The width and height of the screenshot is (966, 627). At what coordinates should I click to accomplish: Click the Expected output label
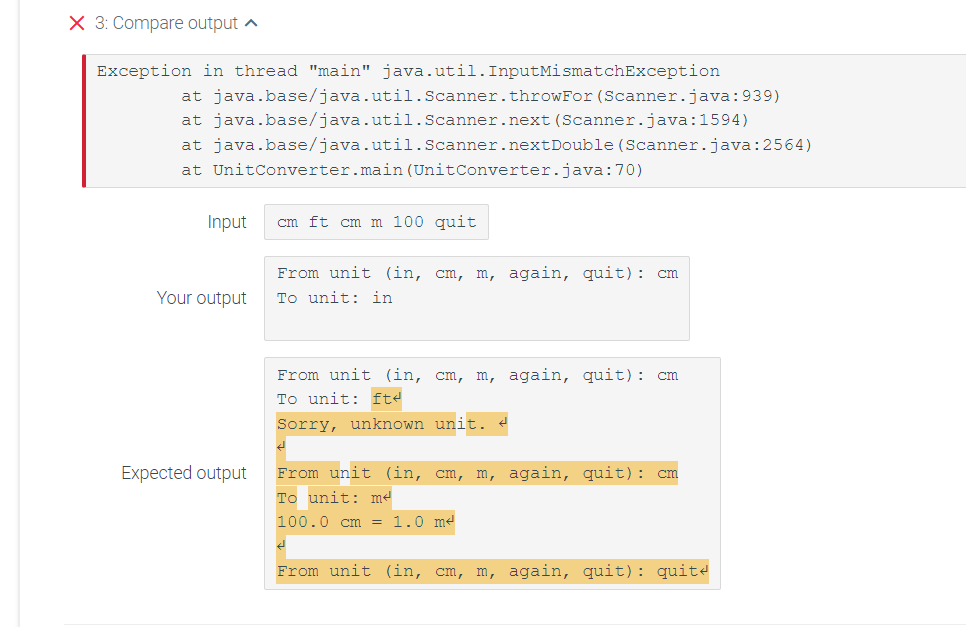pos(184,473)
